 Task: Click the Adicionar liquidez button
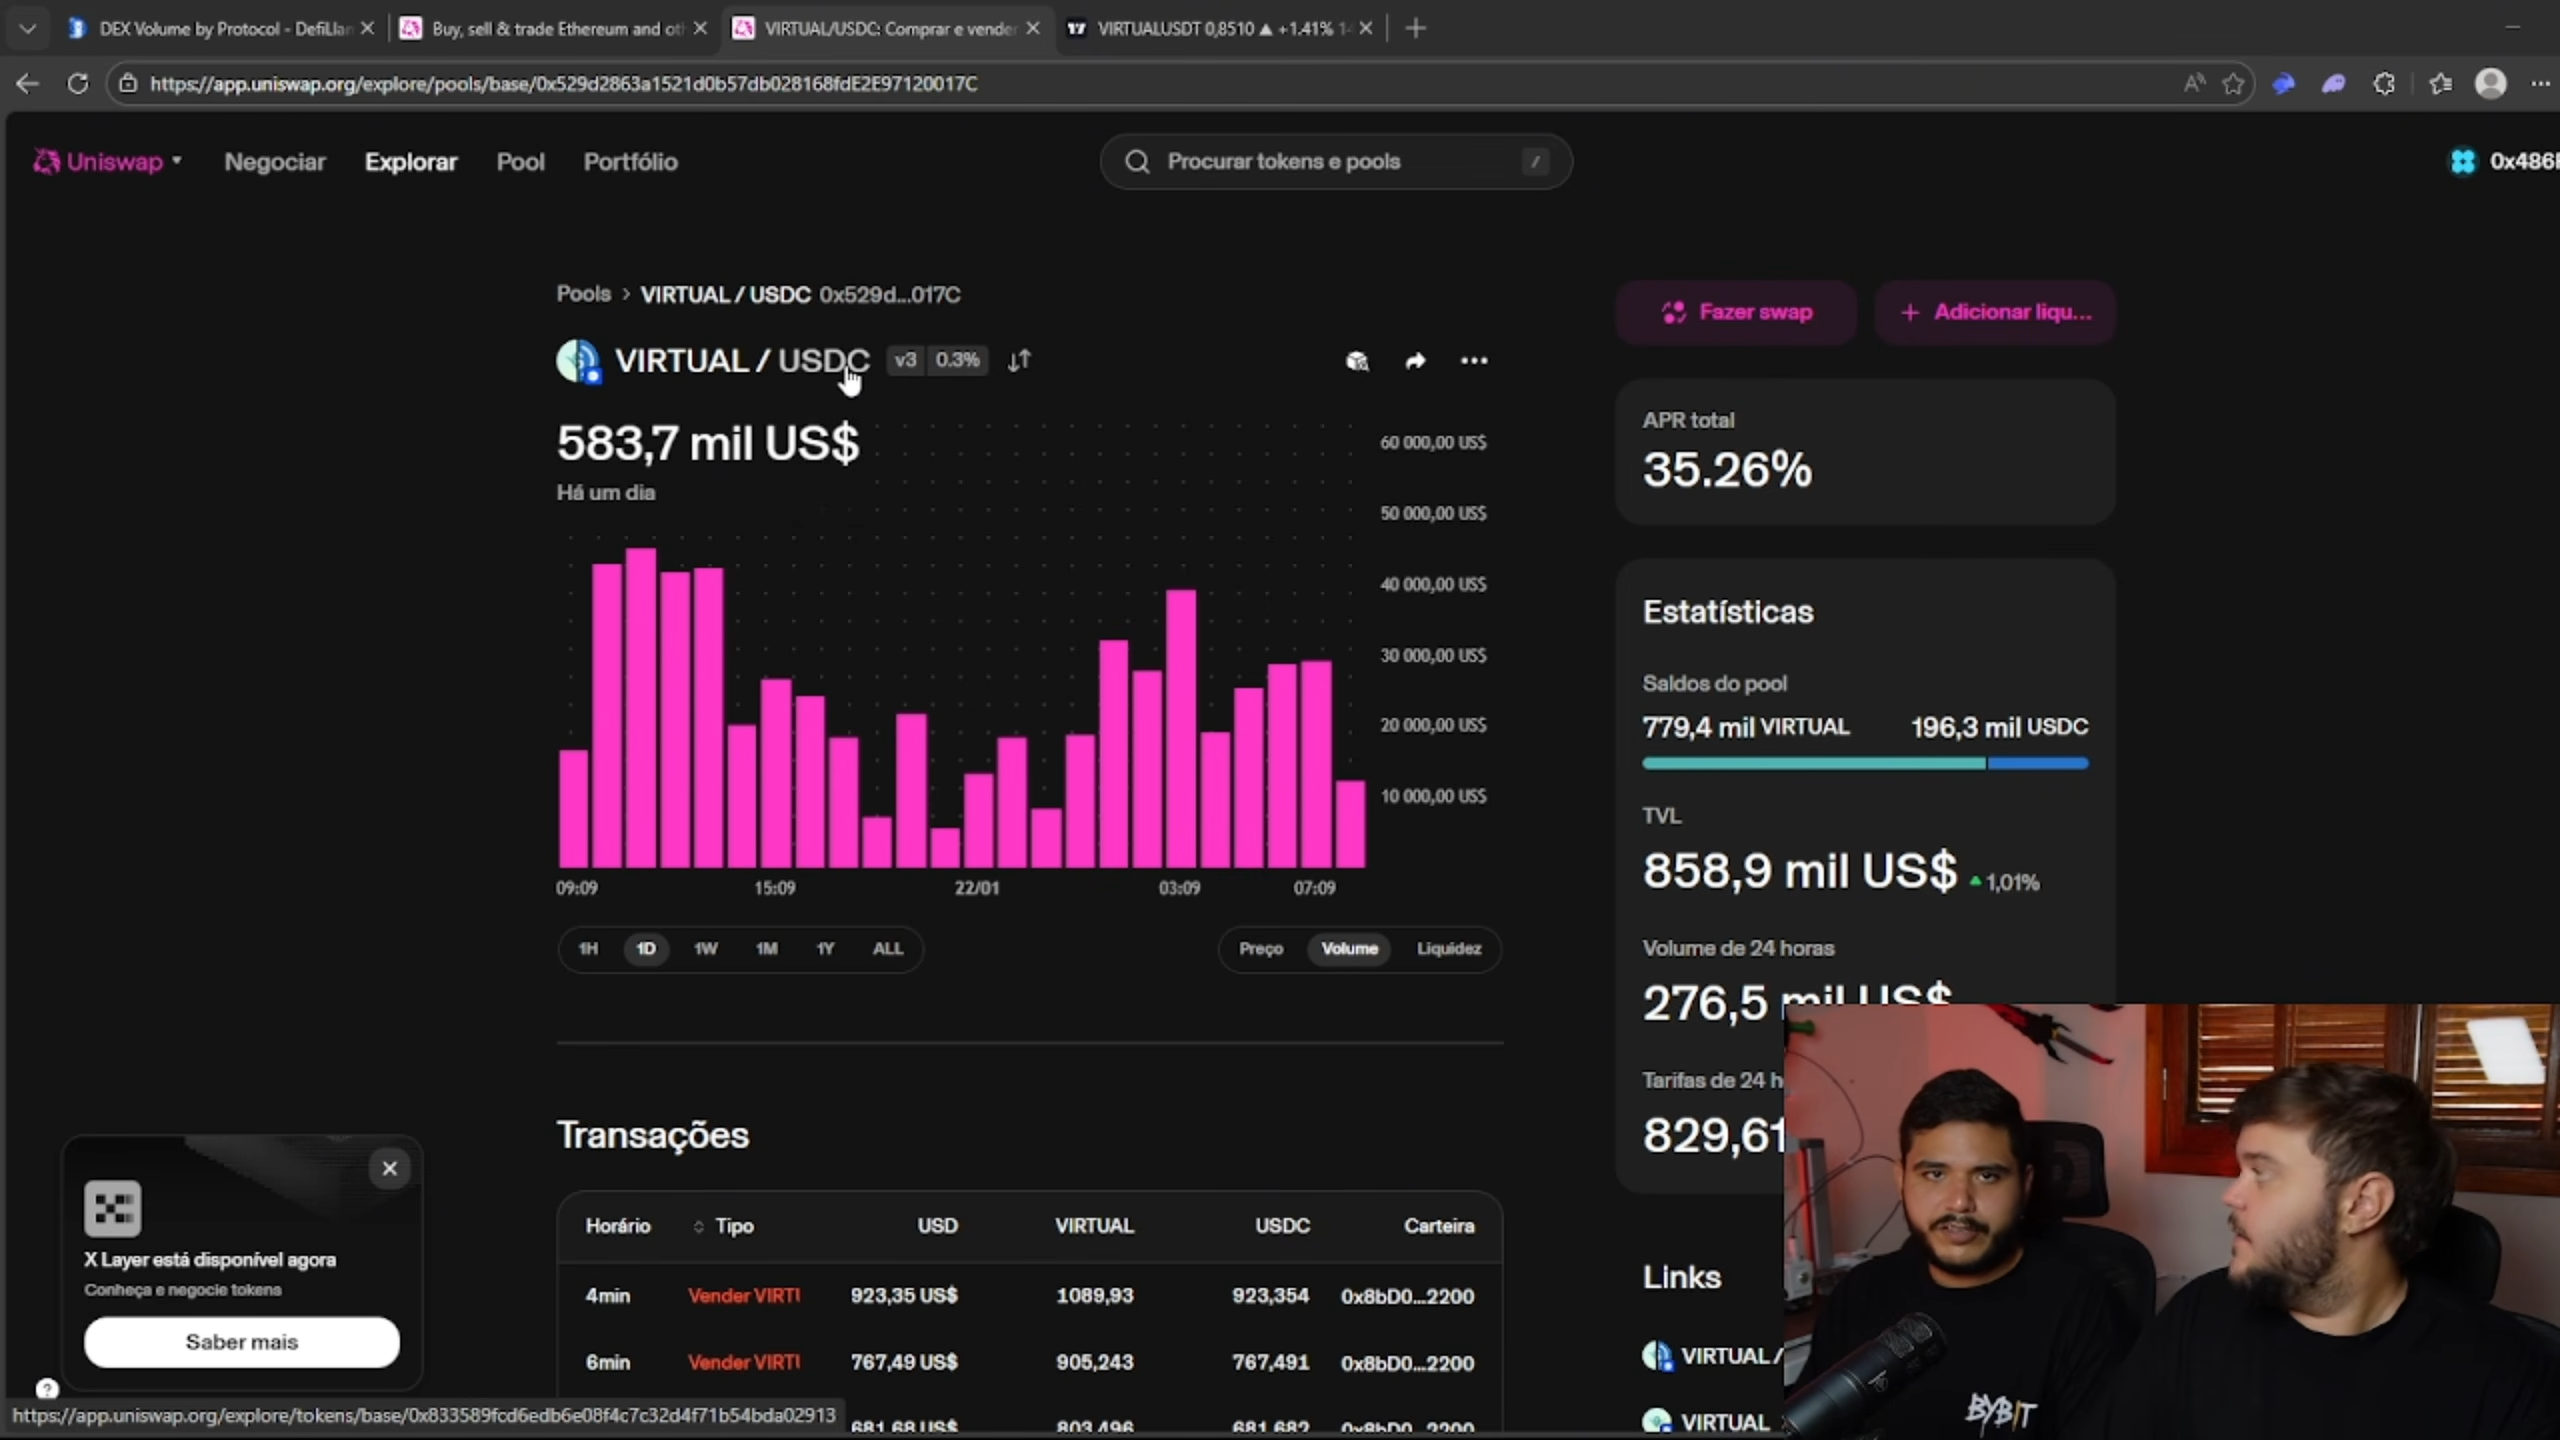[1996, 312]
